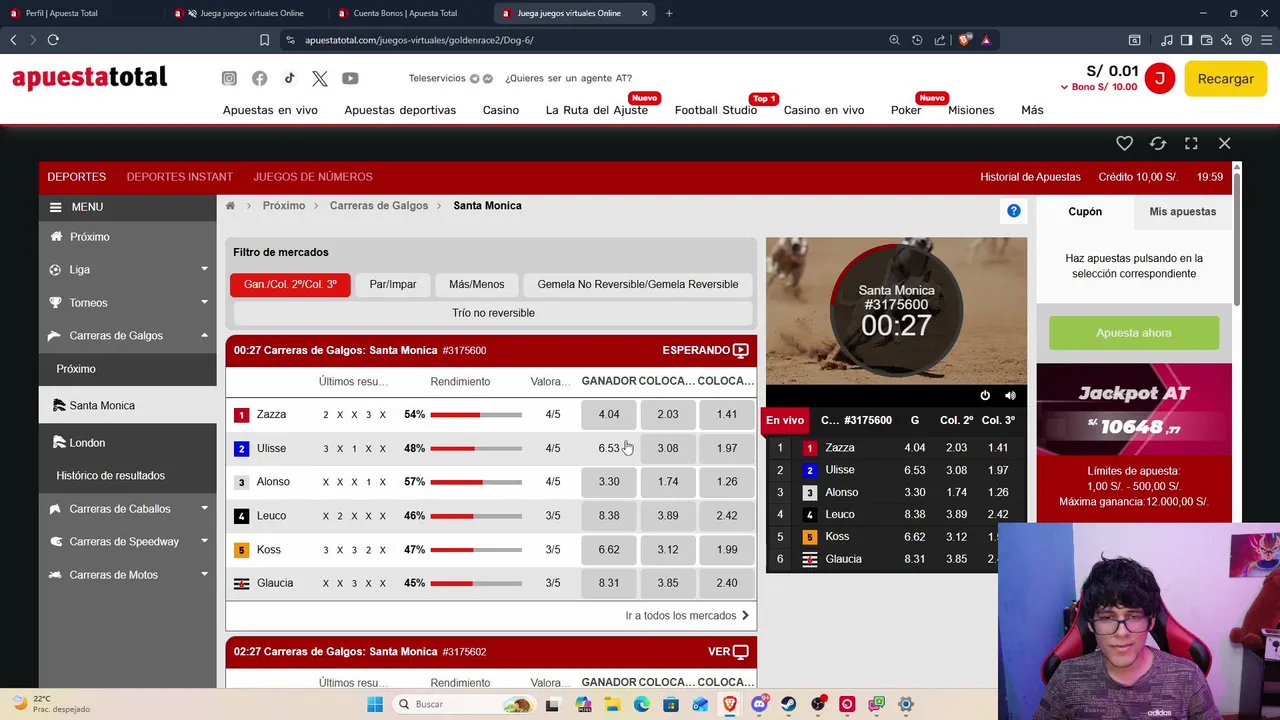Open Historial de Apuestas link
The height and width of the screenshot is (720, 1280).
tap(1030, 177)
